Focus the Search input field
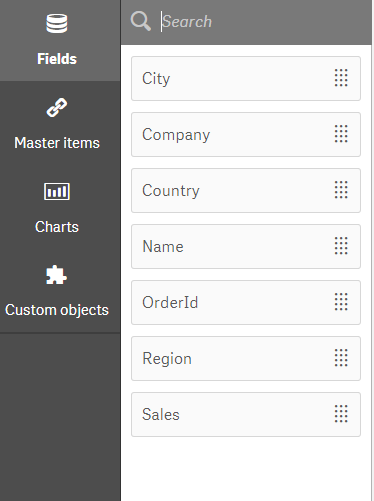Image resolution: width=374 pixels, height=501 pixels. pyautogui.click(x=263, y=22)
